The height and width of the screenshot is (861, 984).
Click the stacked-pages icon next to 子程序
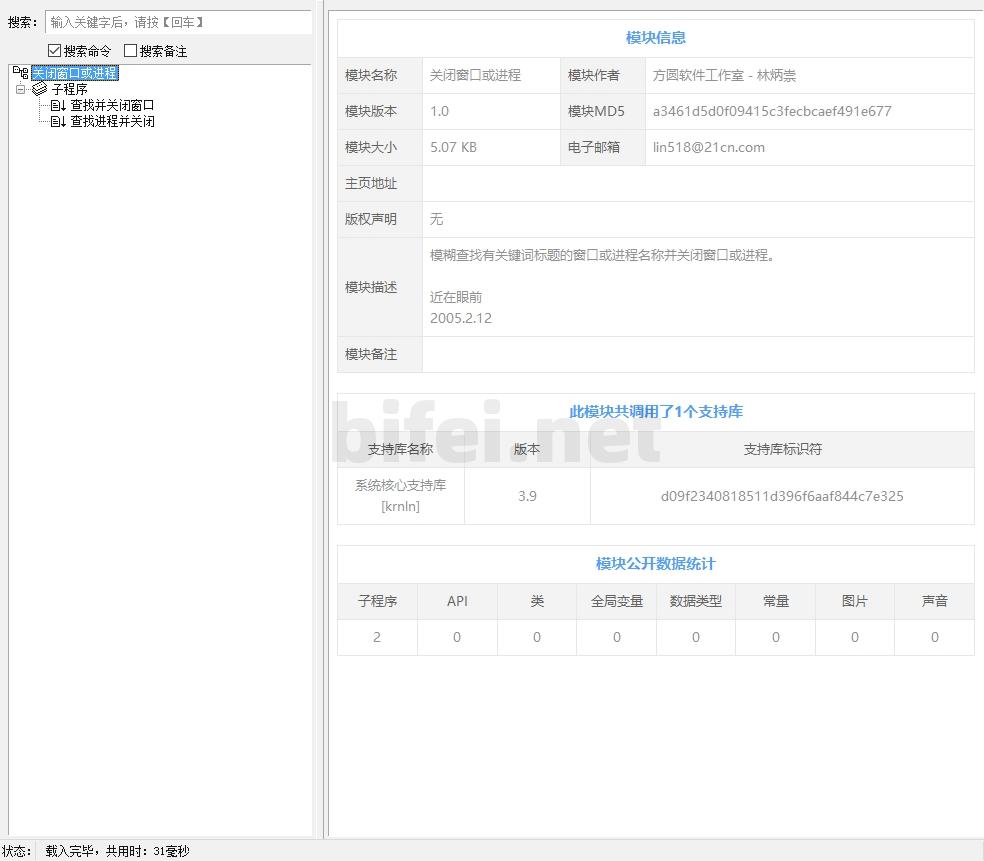(x=40, y=89)
